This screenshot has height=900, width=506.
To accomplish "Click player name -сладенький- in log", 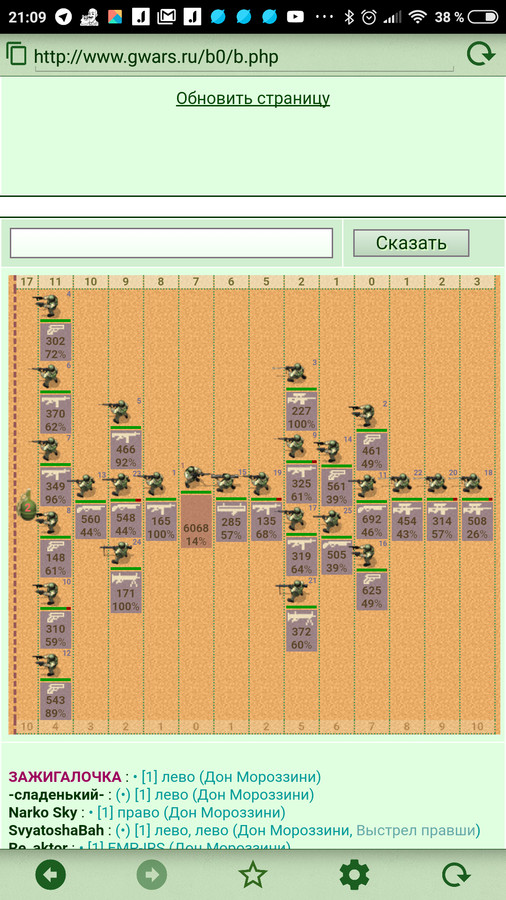I will click(56, 795).
